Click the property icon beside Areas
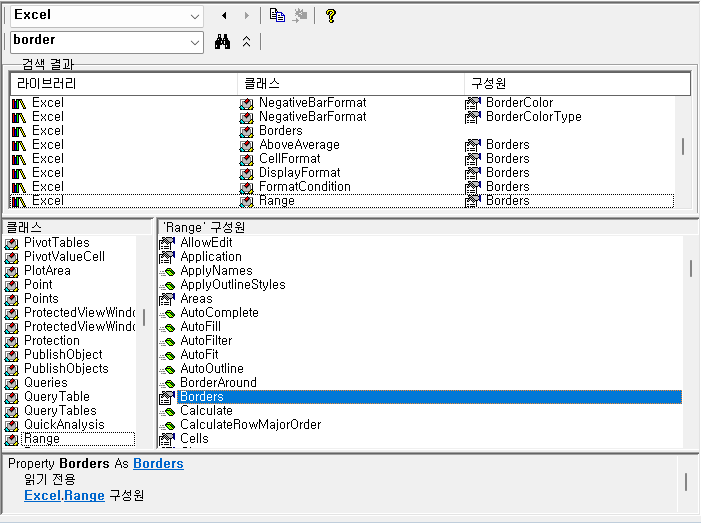The width and height of the screenshot is (701, 523). [x=167, y=299]
